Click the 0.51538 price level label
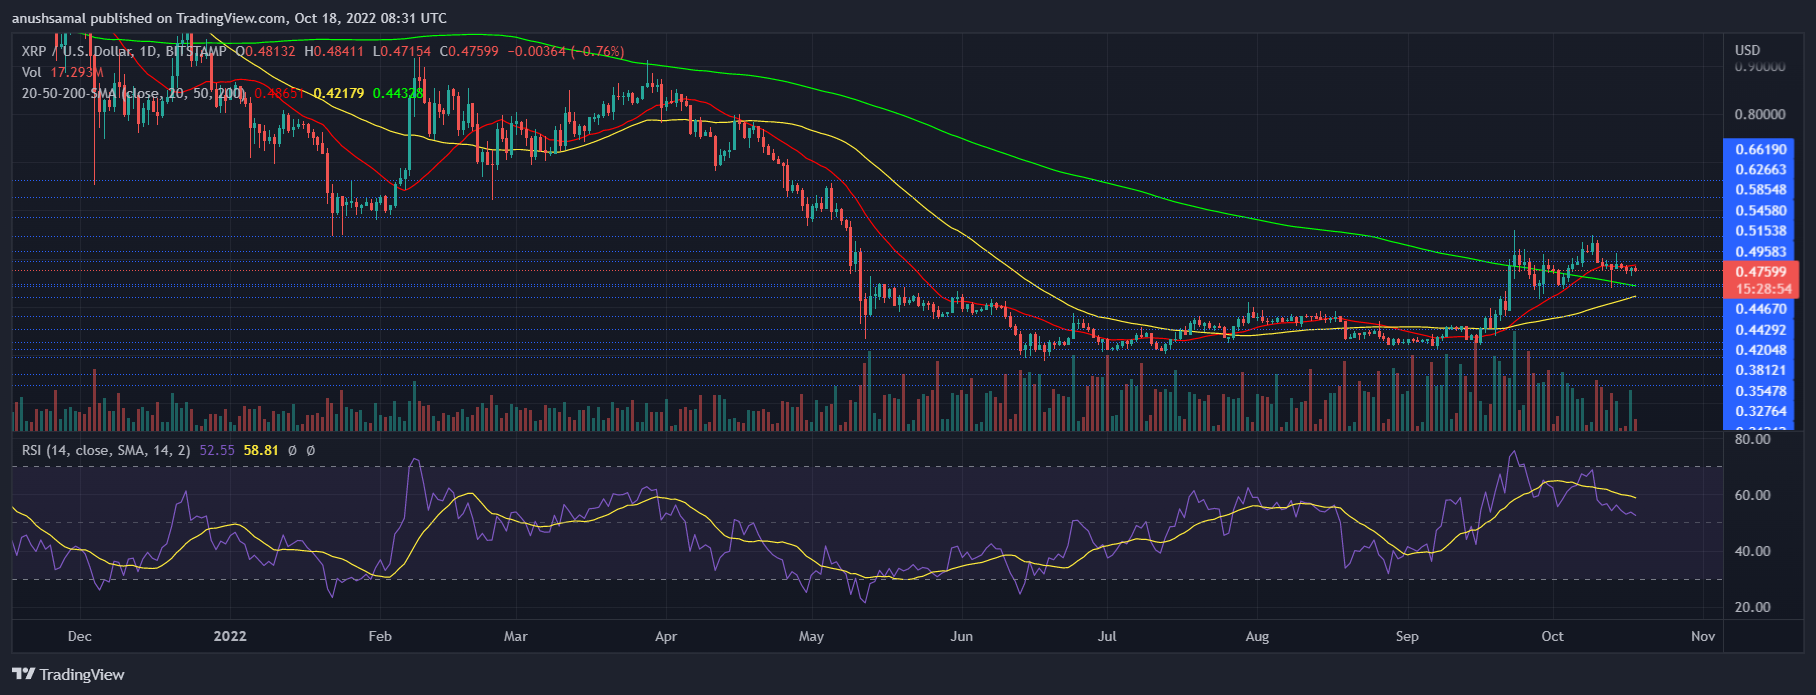Image resolution: width=1816 pixels, height=695 pixels. tap(1760, 231)
